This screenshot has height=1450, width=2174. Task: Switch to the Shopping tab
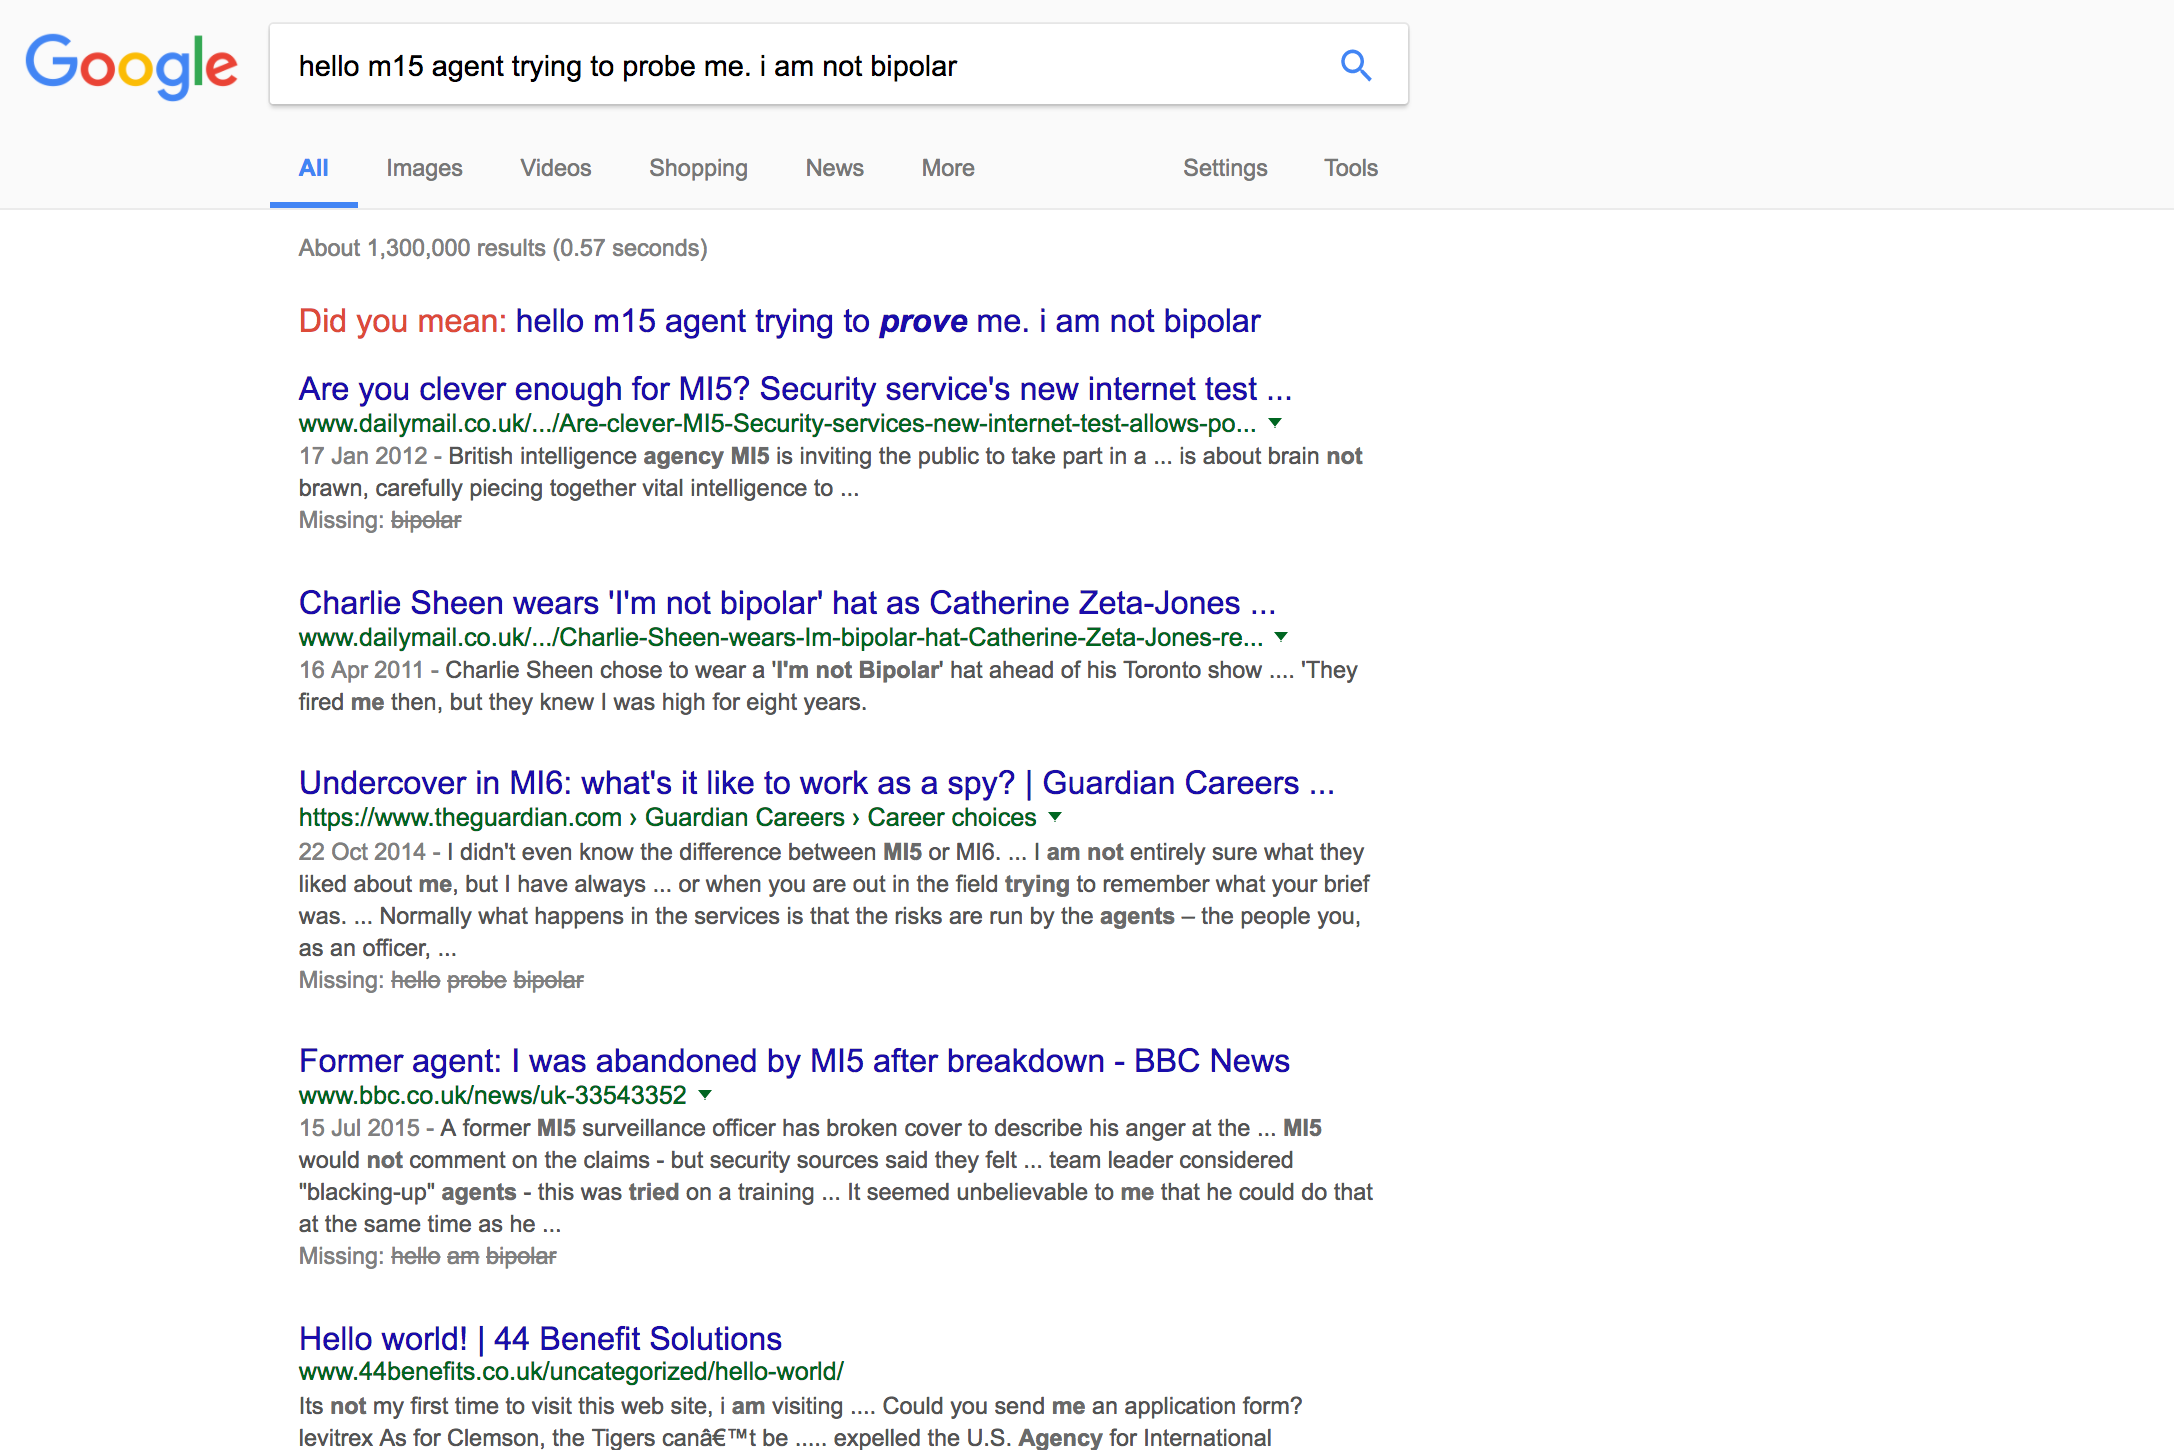coord(698,168)
